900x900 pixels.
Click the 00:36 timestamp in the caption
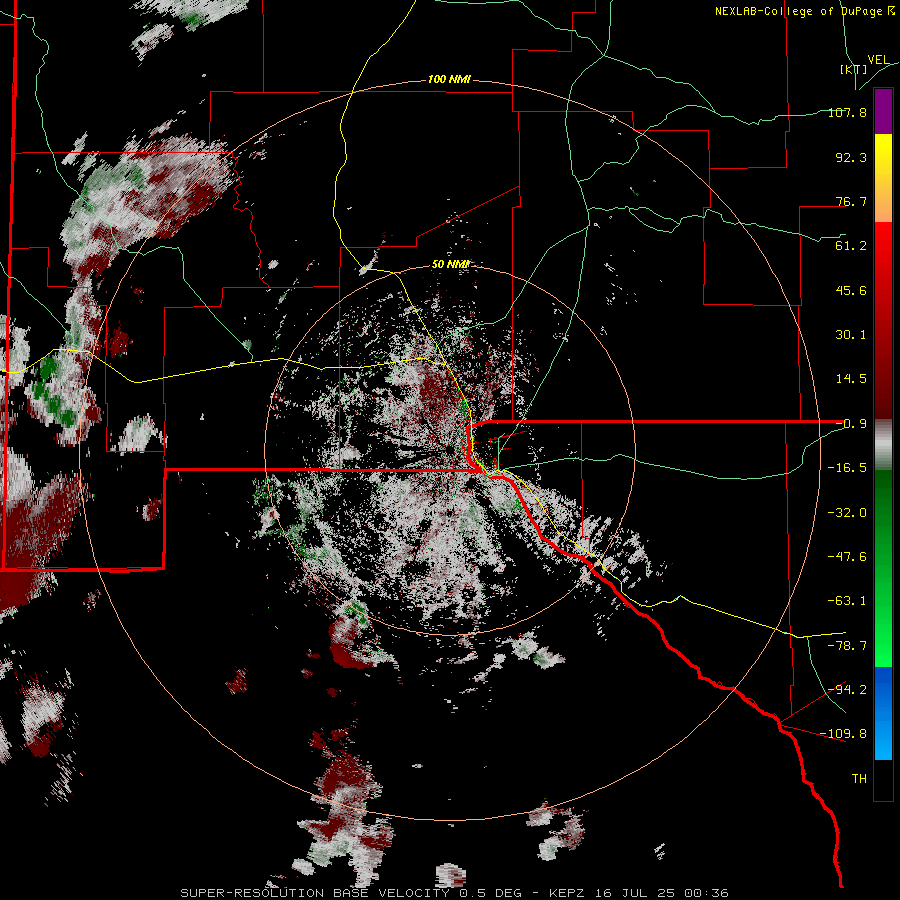point(709,893)
